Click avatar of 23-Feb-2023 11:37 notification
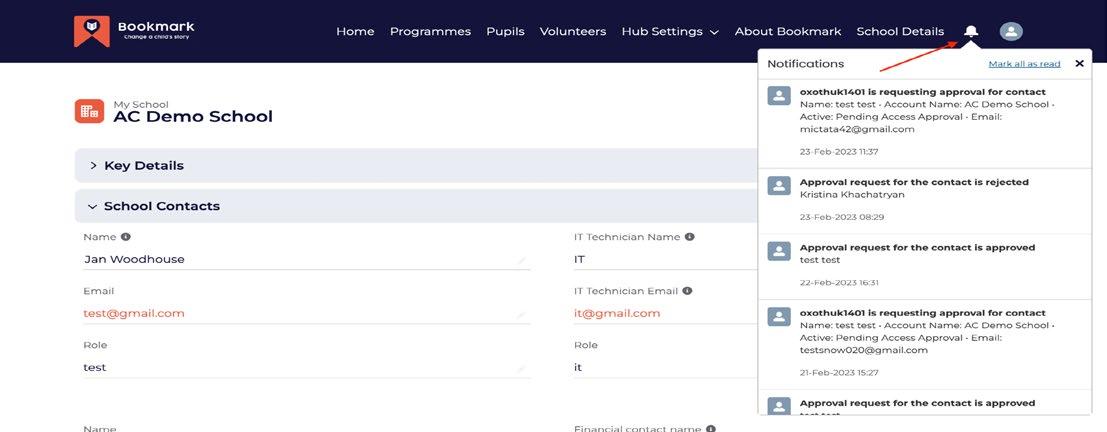 pyautogui.click(x=779, y=96)
